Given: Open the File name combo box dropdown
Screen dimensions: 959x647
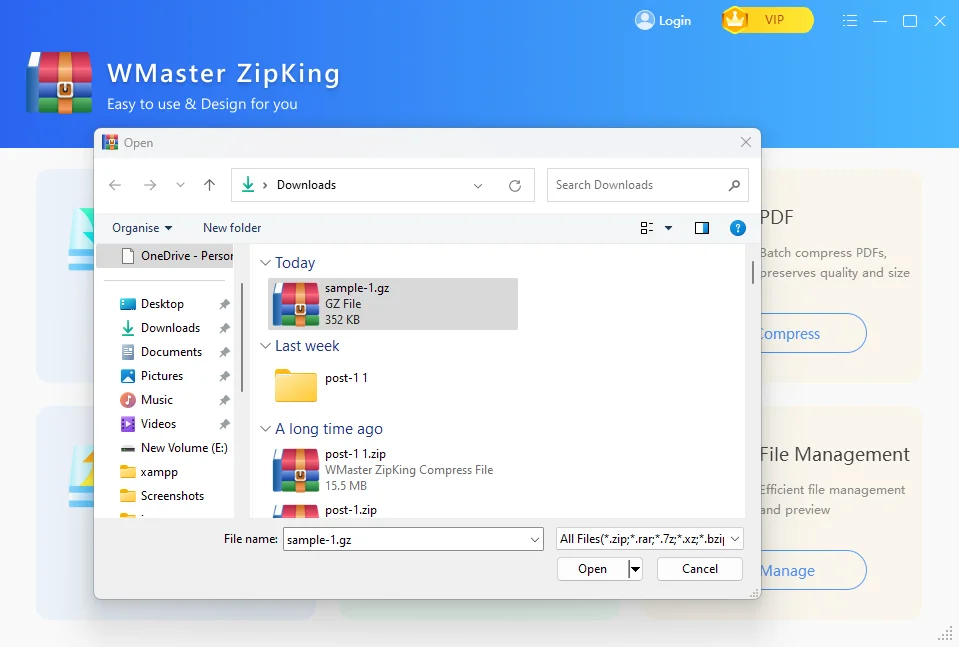Looking at the screenshot, I should [535, 539].
